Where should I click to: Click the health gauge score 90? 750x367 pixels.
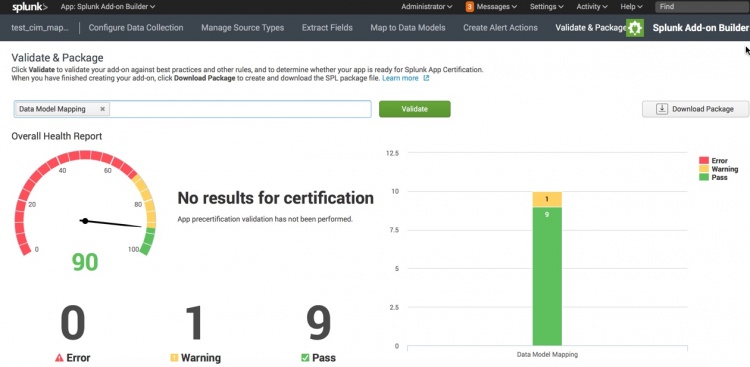(x=85, y=262)
